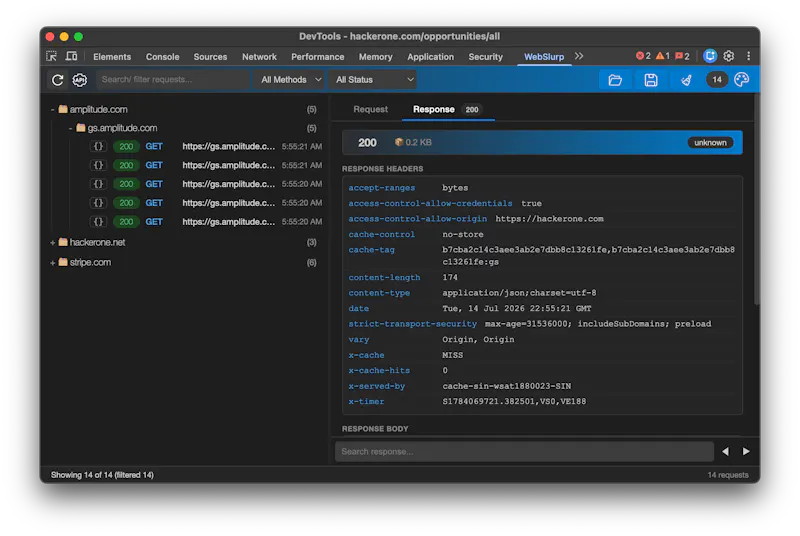Click the more tabs chevron
The width and height of the screenshot is (800, 536).
click(579, 56)
